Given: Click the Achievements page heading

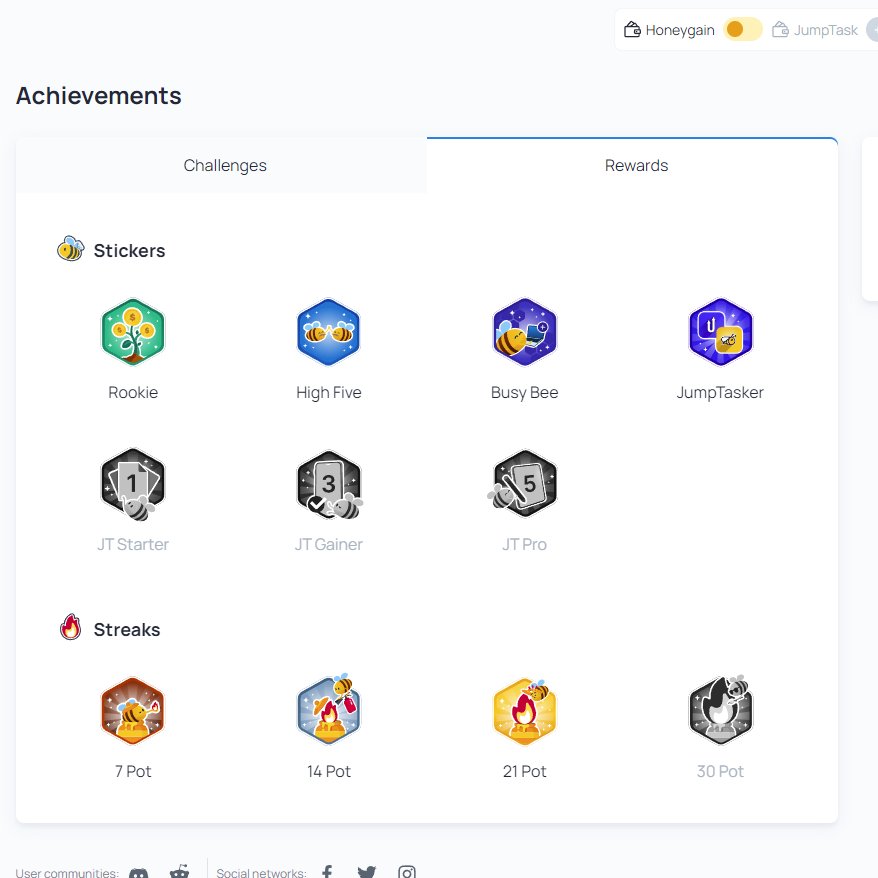Looking at the screenshot, I should (99, 95).
